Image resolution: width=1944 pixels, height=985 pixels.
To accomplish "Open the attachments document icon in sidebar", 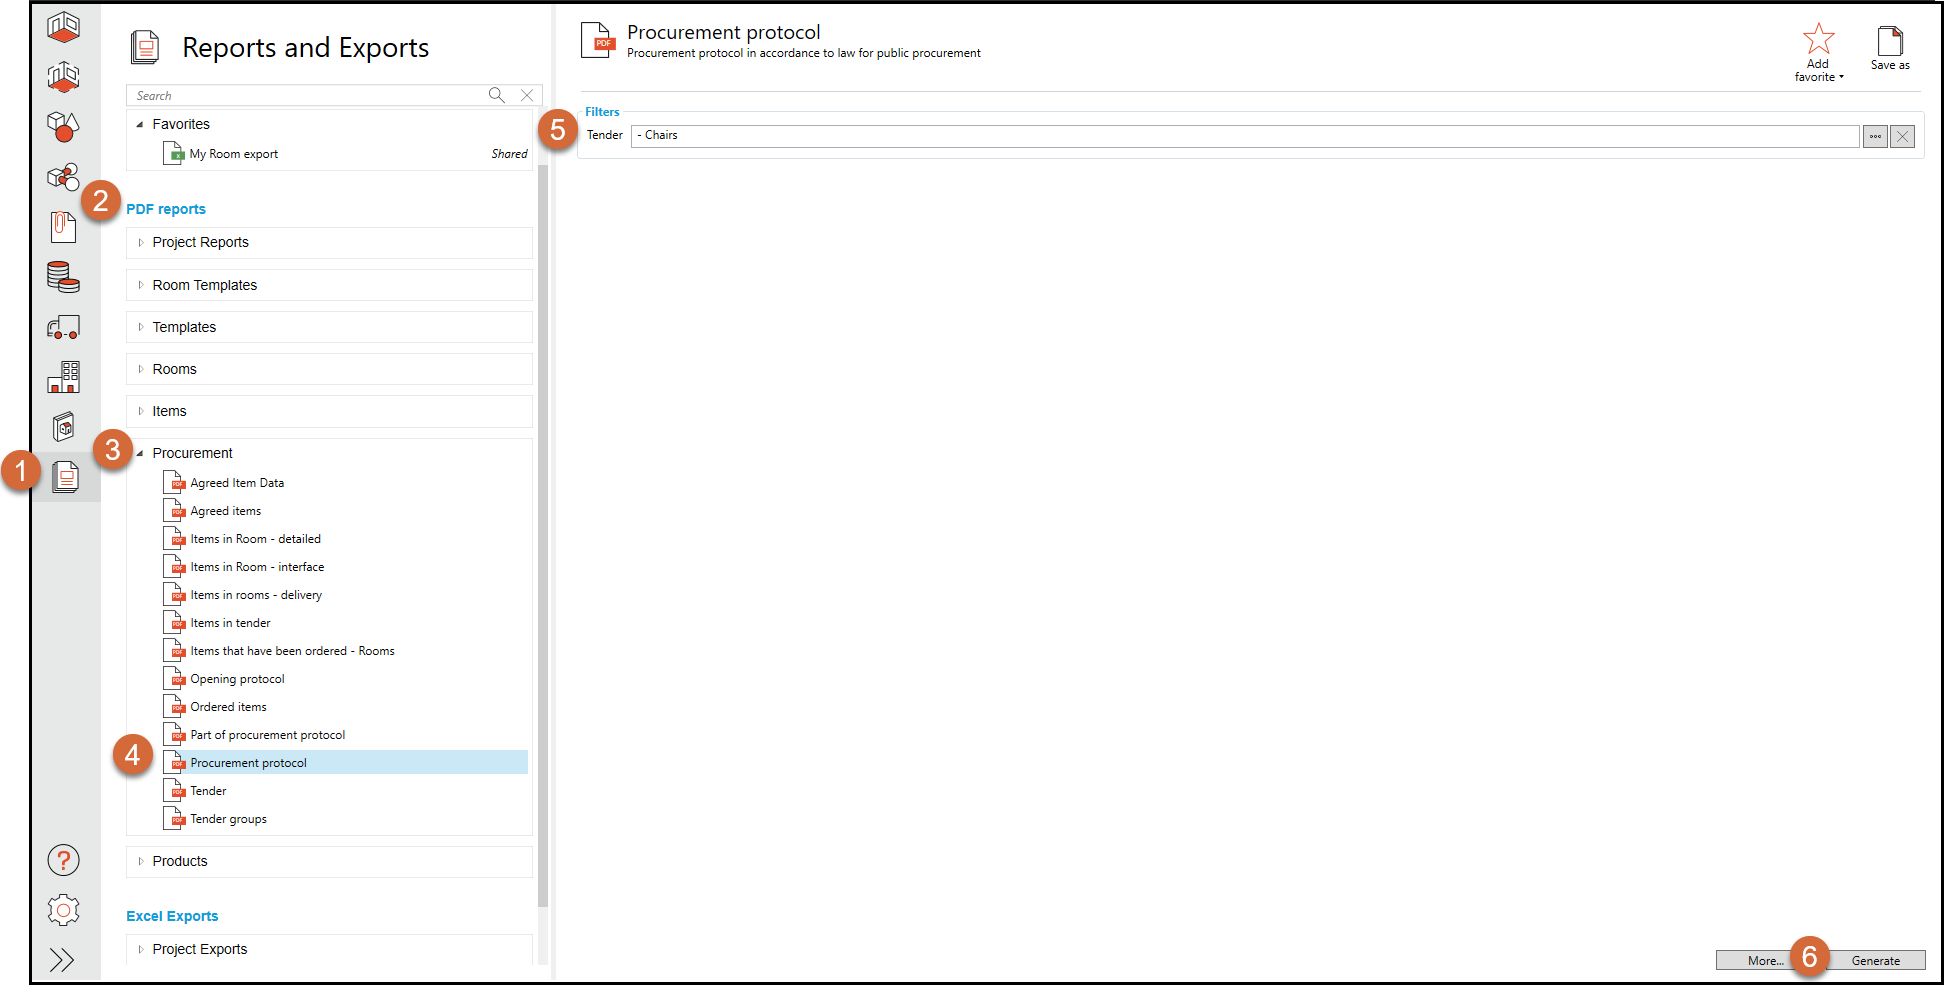I will (63, 227).
